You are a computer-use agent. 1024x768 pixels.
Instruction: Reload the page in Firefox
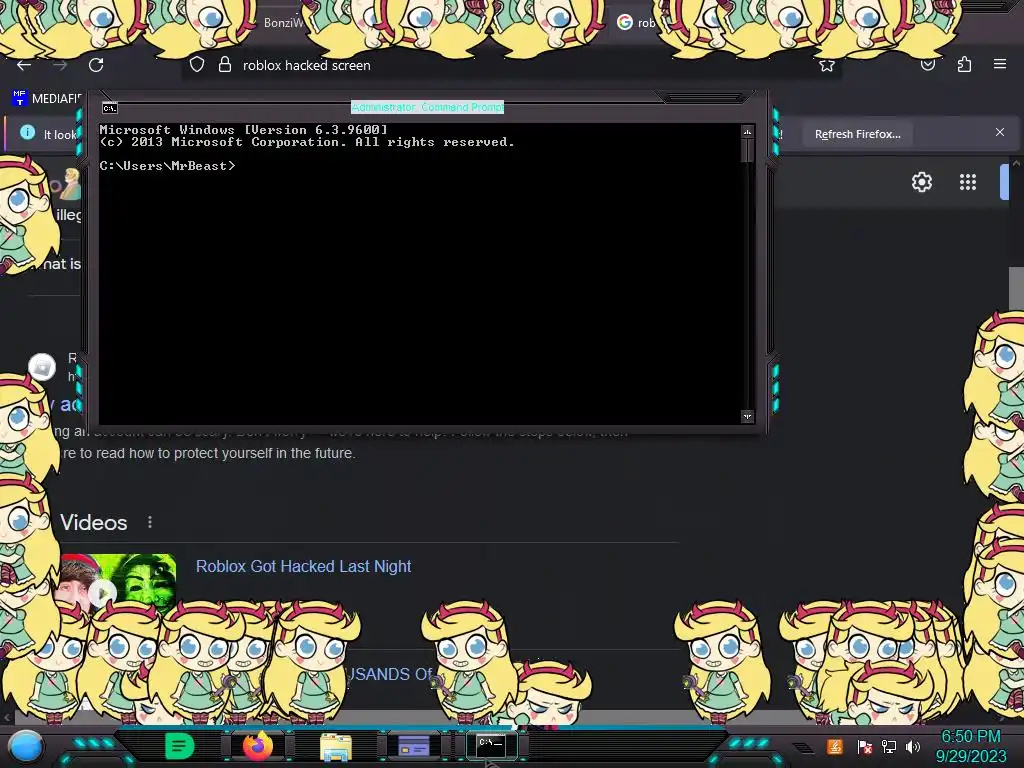coord(96,65)
